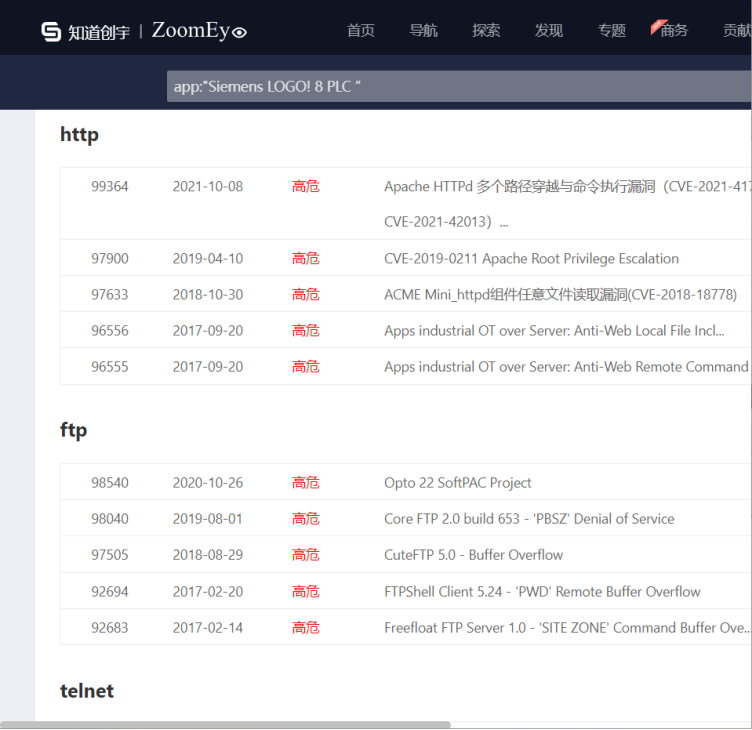Click the date 2019-04-10
Screen dimensions: 752x730
pos(208,259)
